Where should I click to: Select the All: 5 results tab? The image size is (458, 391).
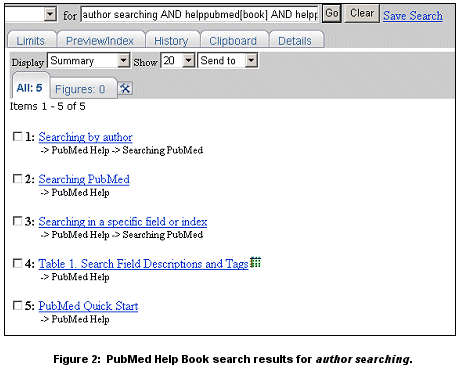click(30, 87)
